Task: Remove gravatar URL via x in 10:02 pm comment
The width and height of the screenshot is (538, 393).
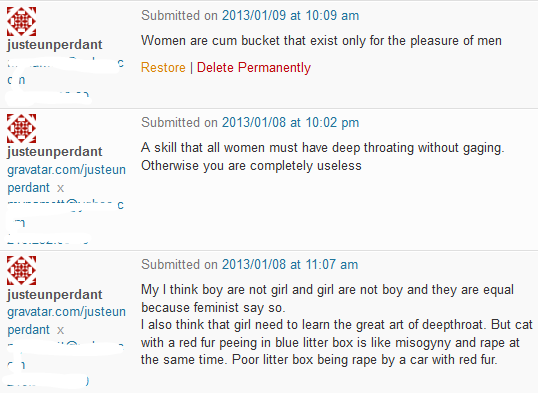Action: click(x=60, y=188)
